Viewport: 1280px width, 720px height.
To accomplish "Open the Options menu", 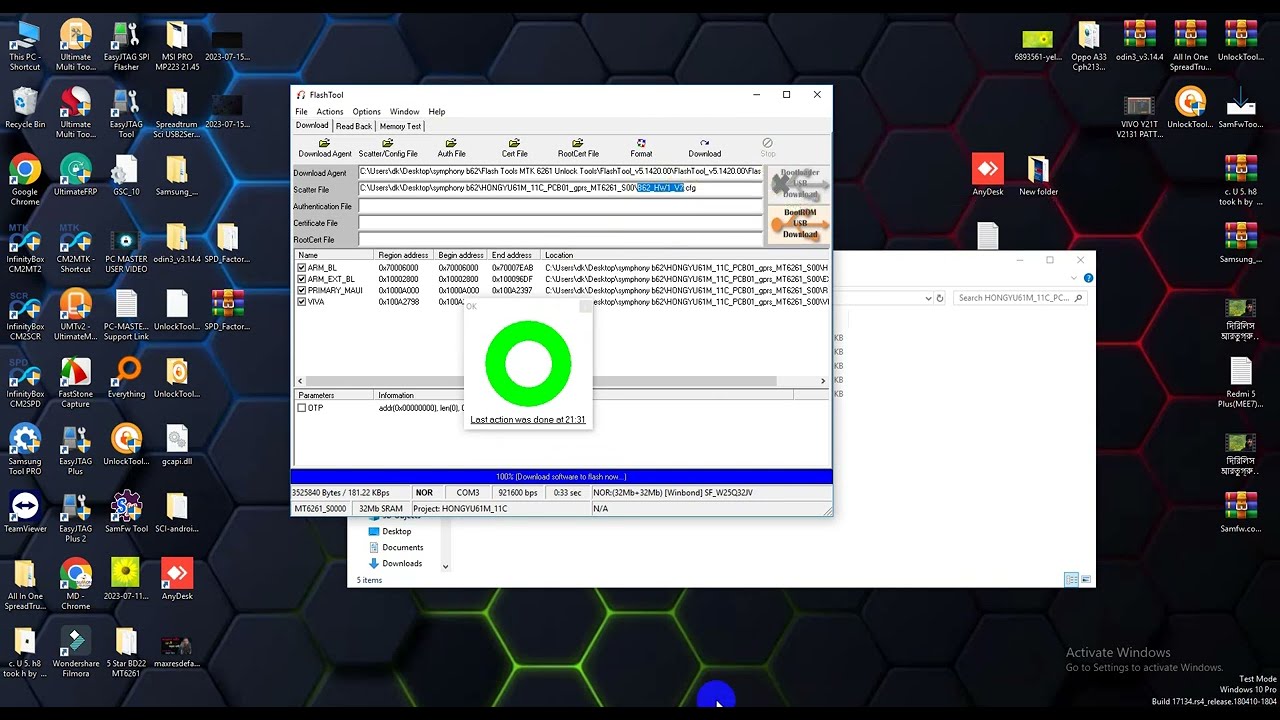I will coord(366,112).
